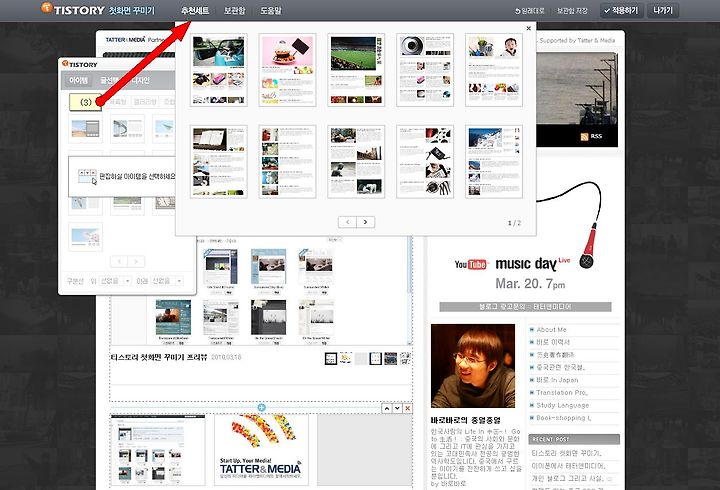The width and height of the screenshot is (720, 490).
Task: Click the Tistory screenshot thumbnail in bottom block
Action: click(x=158, y=450)
